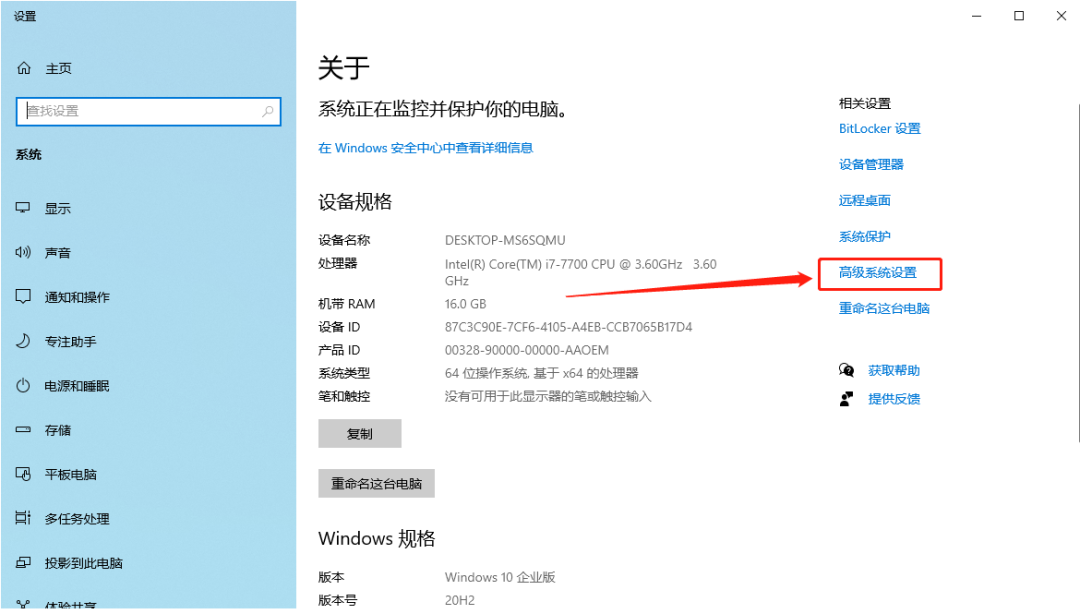Click the search magnifier icon in settings search

(268, 111)
